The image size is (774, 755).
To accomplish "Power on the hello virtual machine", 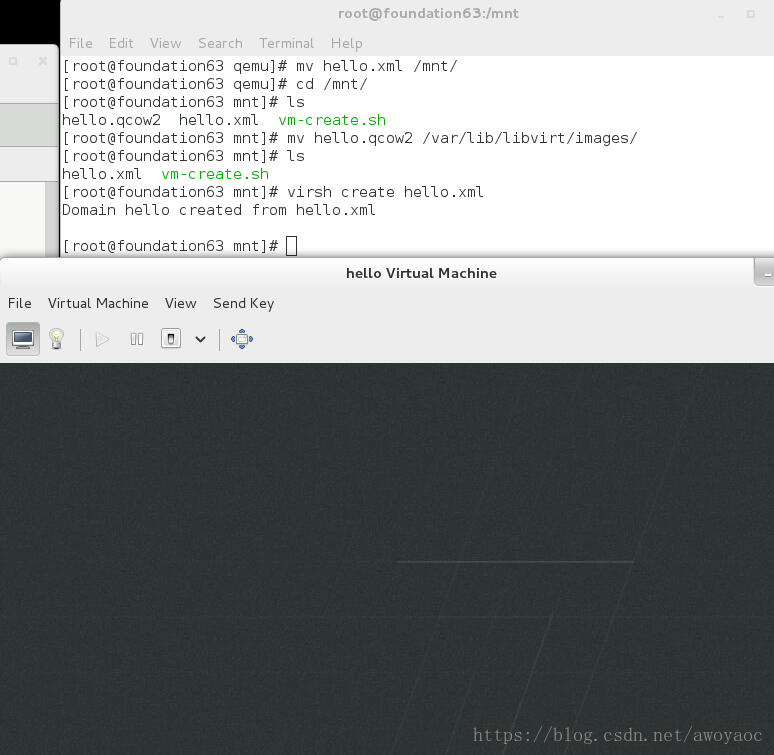I will 102,339.
